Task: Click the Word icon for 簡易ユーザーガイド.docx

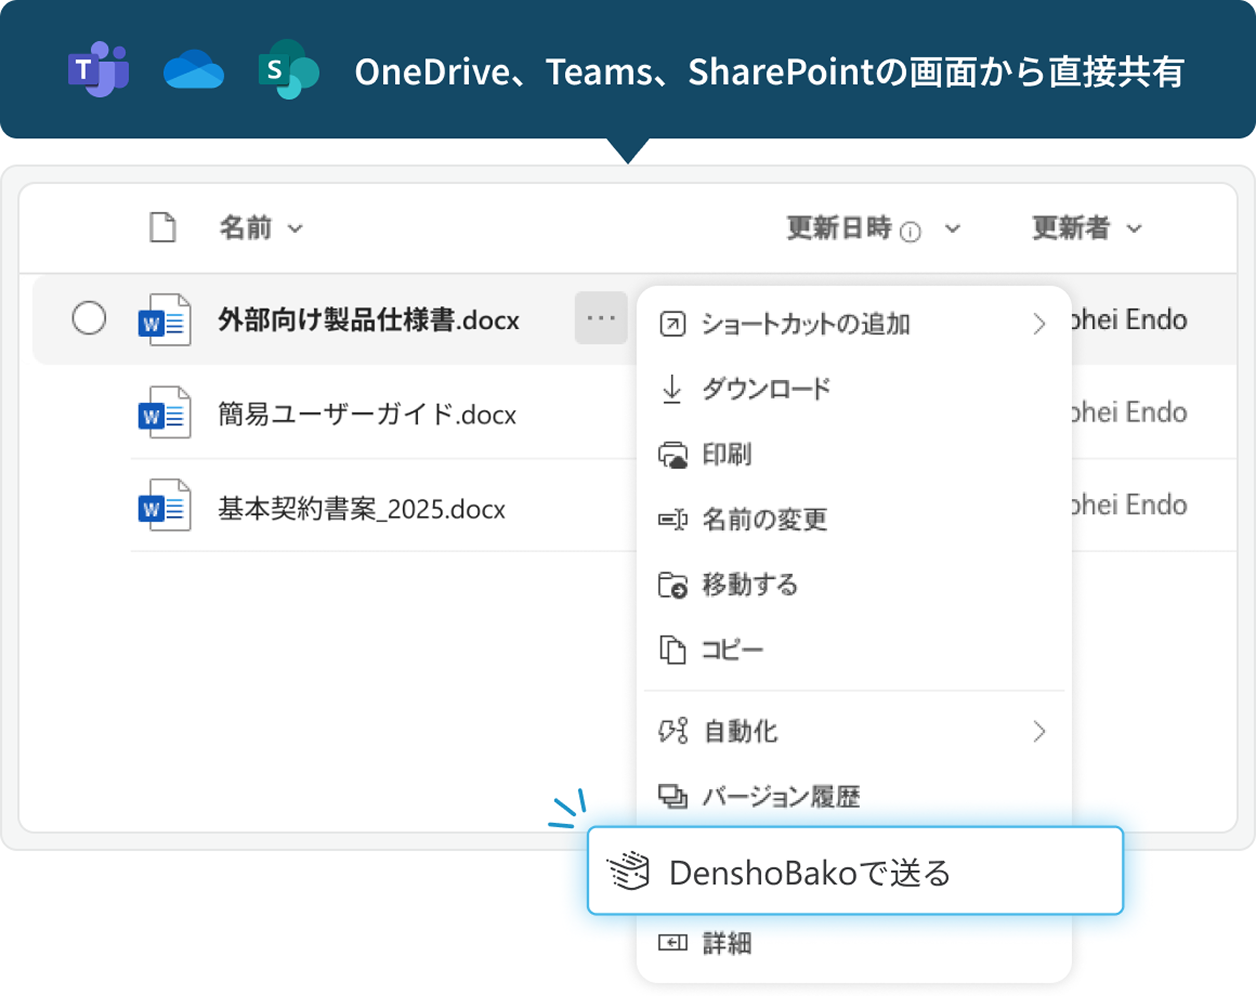Action: tap(164, 412)
